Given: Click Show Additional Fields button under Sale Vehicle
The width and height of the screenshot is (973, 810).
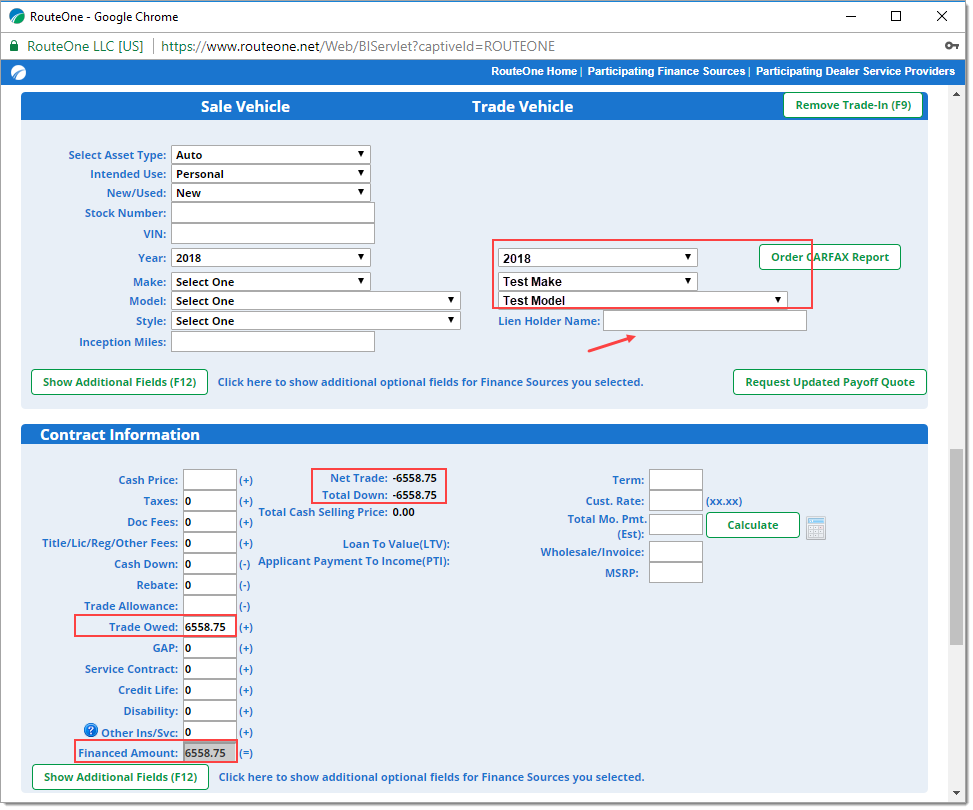Looking at the screenshot, I should (119, 382).
